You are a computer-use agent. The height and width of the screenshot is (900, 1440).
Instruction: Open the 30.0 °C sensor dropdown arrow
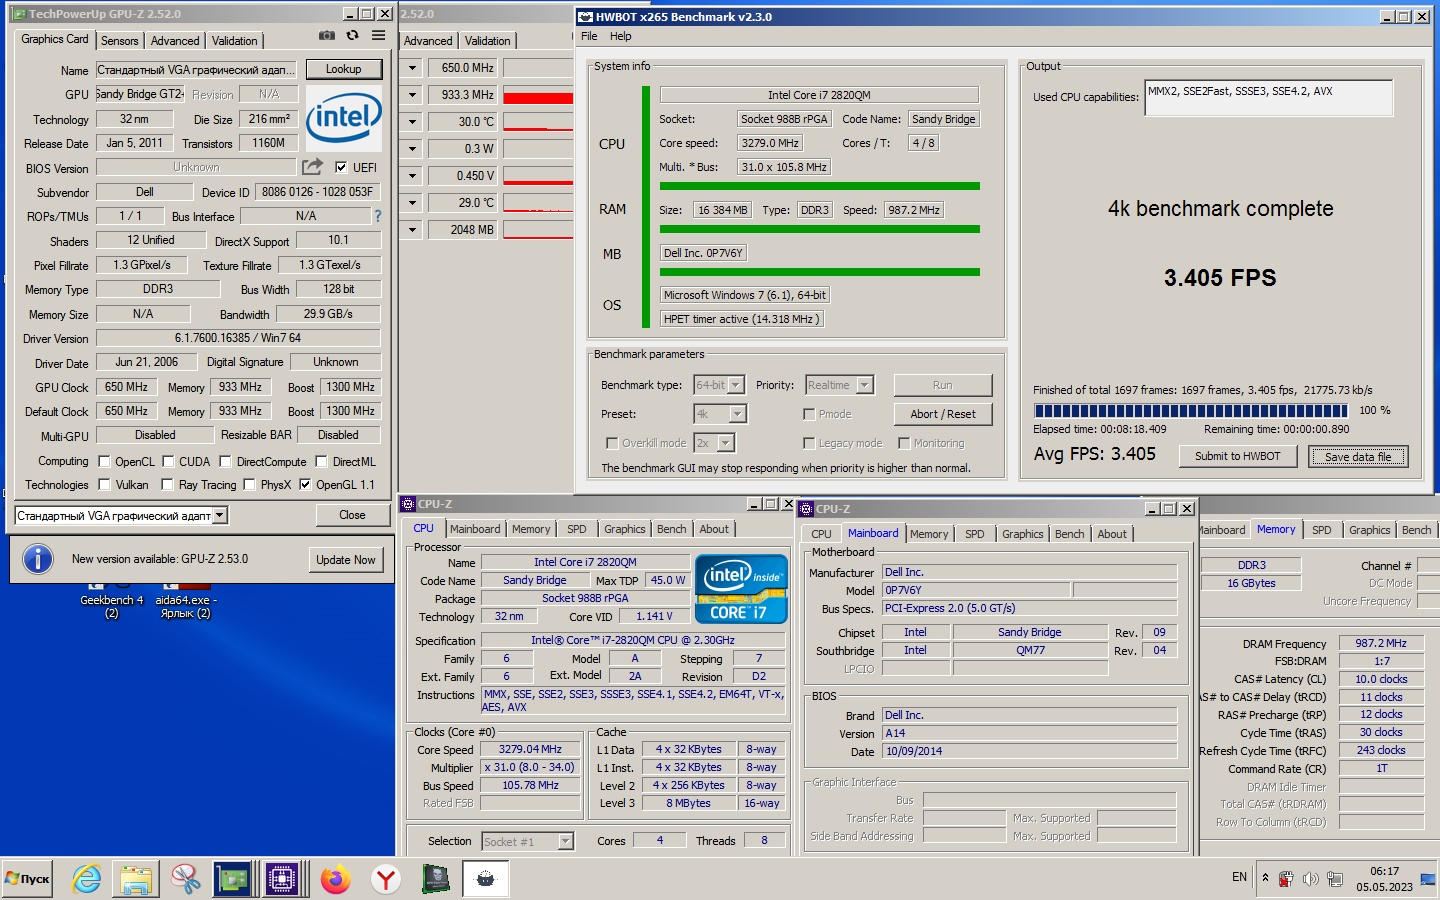(412, 122)
